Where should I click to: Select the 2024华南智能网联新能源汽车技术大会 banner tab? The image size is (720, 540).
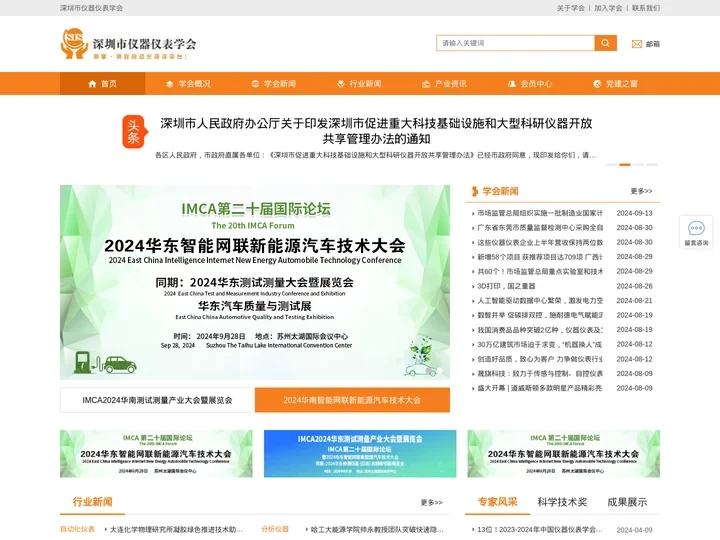pyautogui.click(x=352, y=400)
